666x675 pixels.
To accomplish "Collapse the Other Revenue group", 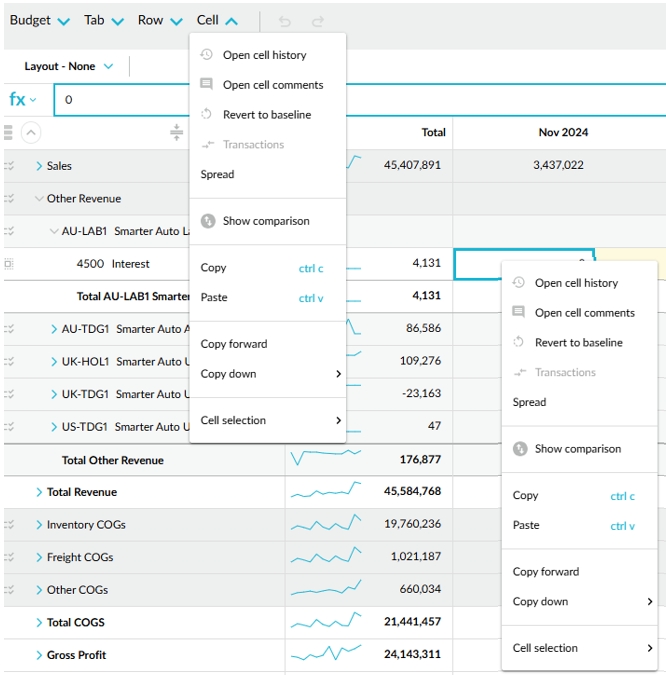I will 40,199.
